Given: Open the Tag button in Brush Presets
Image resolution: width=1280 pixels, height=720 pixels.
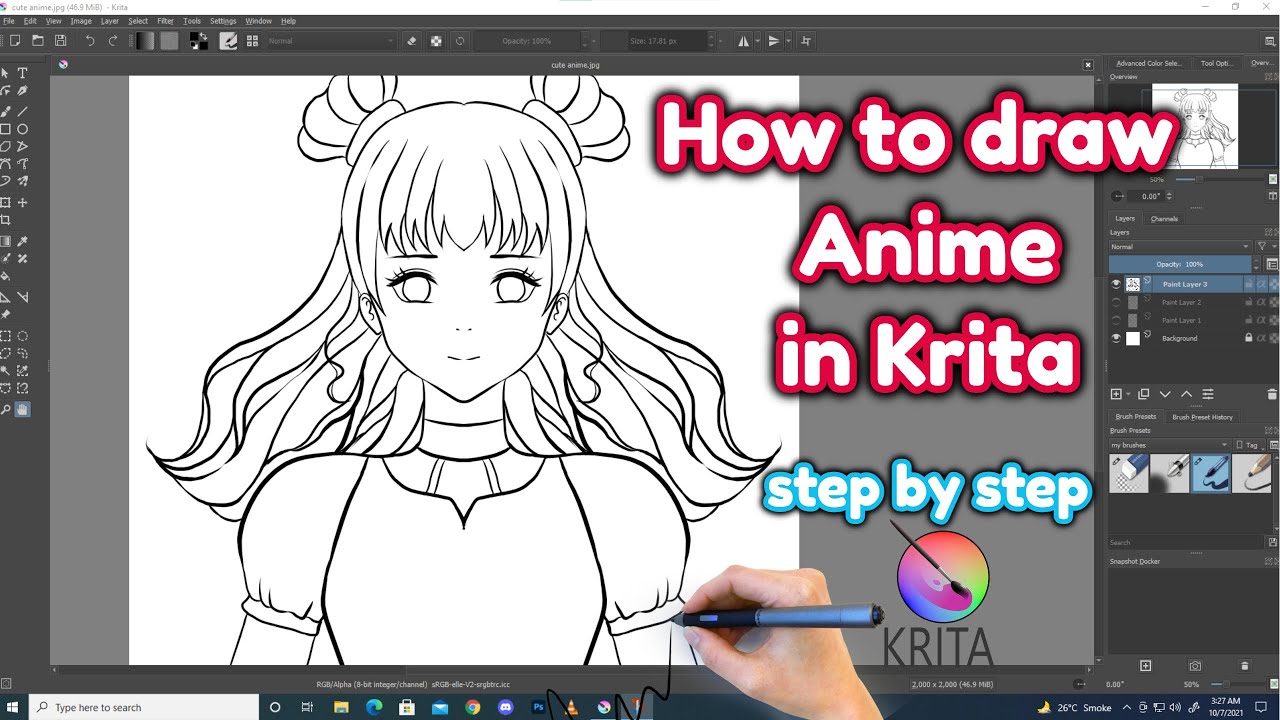Looking at the screenshot, I should pos(1250,445).
